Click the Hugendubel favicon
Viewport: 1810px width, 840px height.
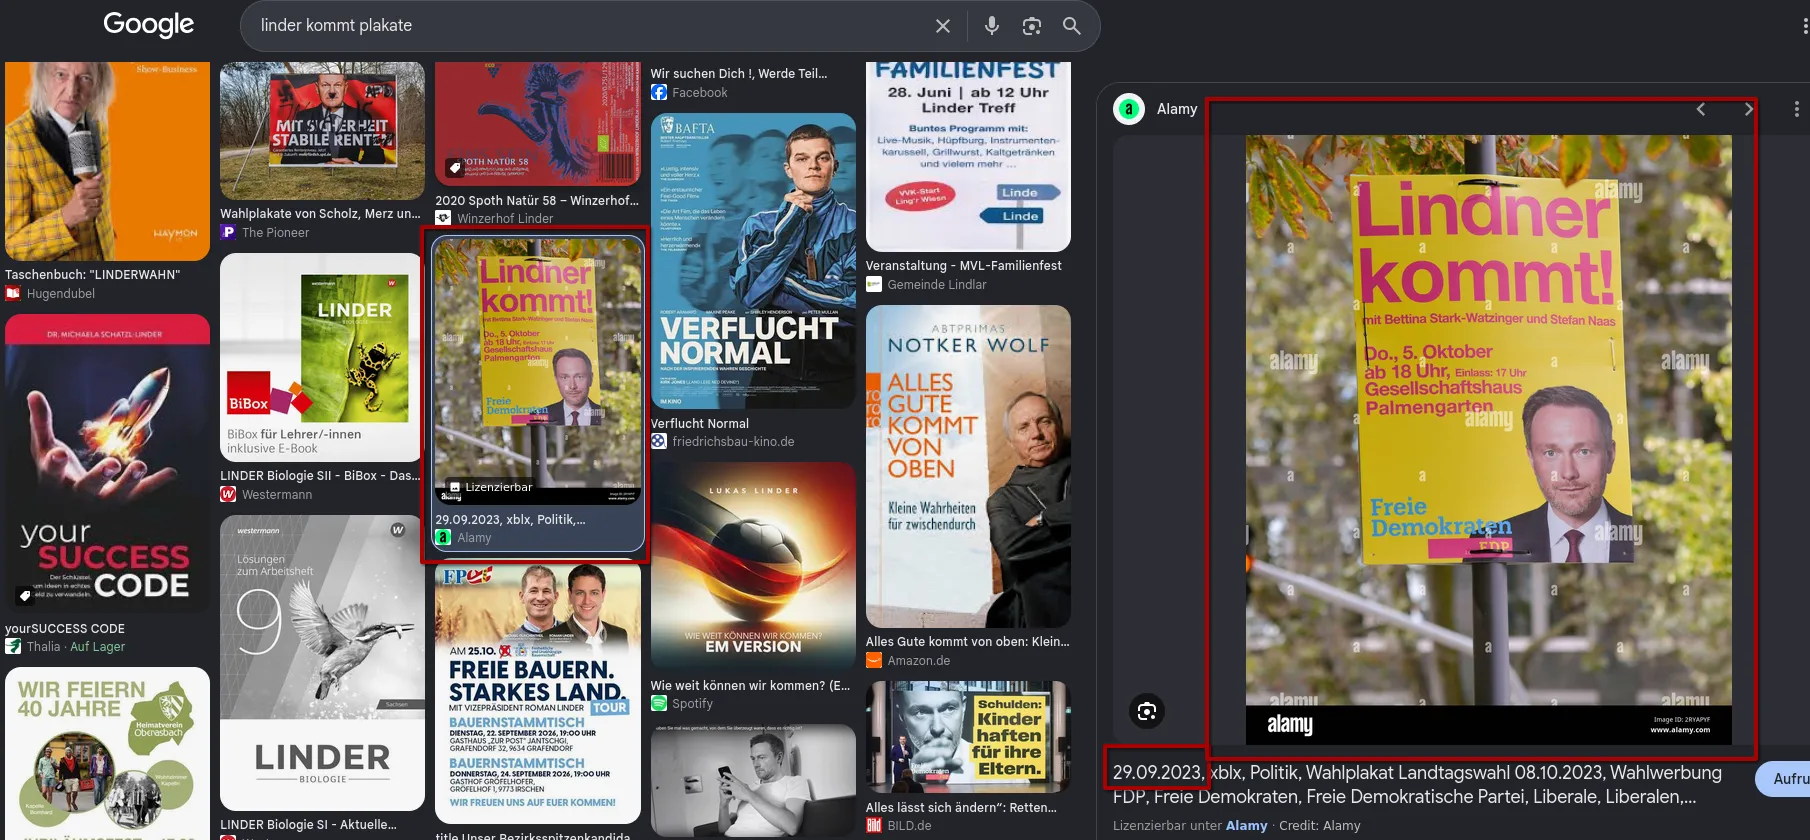pyautogui.click(x=13, y=294)
